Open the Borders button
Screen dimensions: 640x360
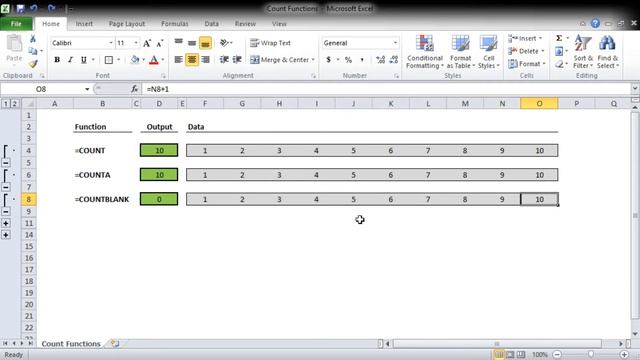pos(109,60)
